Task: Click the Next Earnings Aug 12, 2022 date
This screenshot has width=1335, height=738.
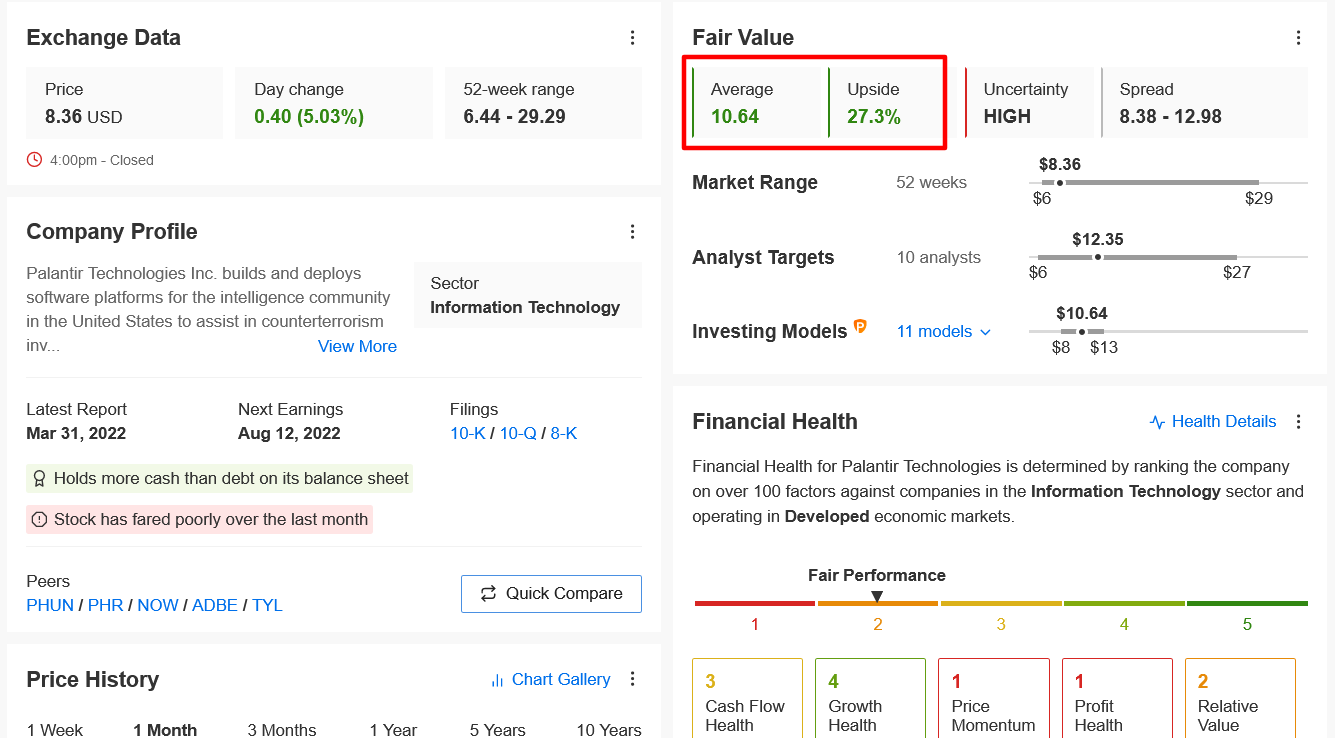Action: point(289,434)
